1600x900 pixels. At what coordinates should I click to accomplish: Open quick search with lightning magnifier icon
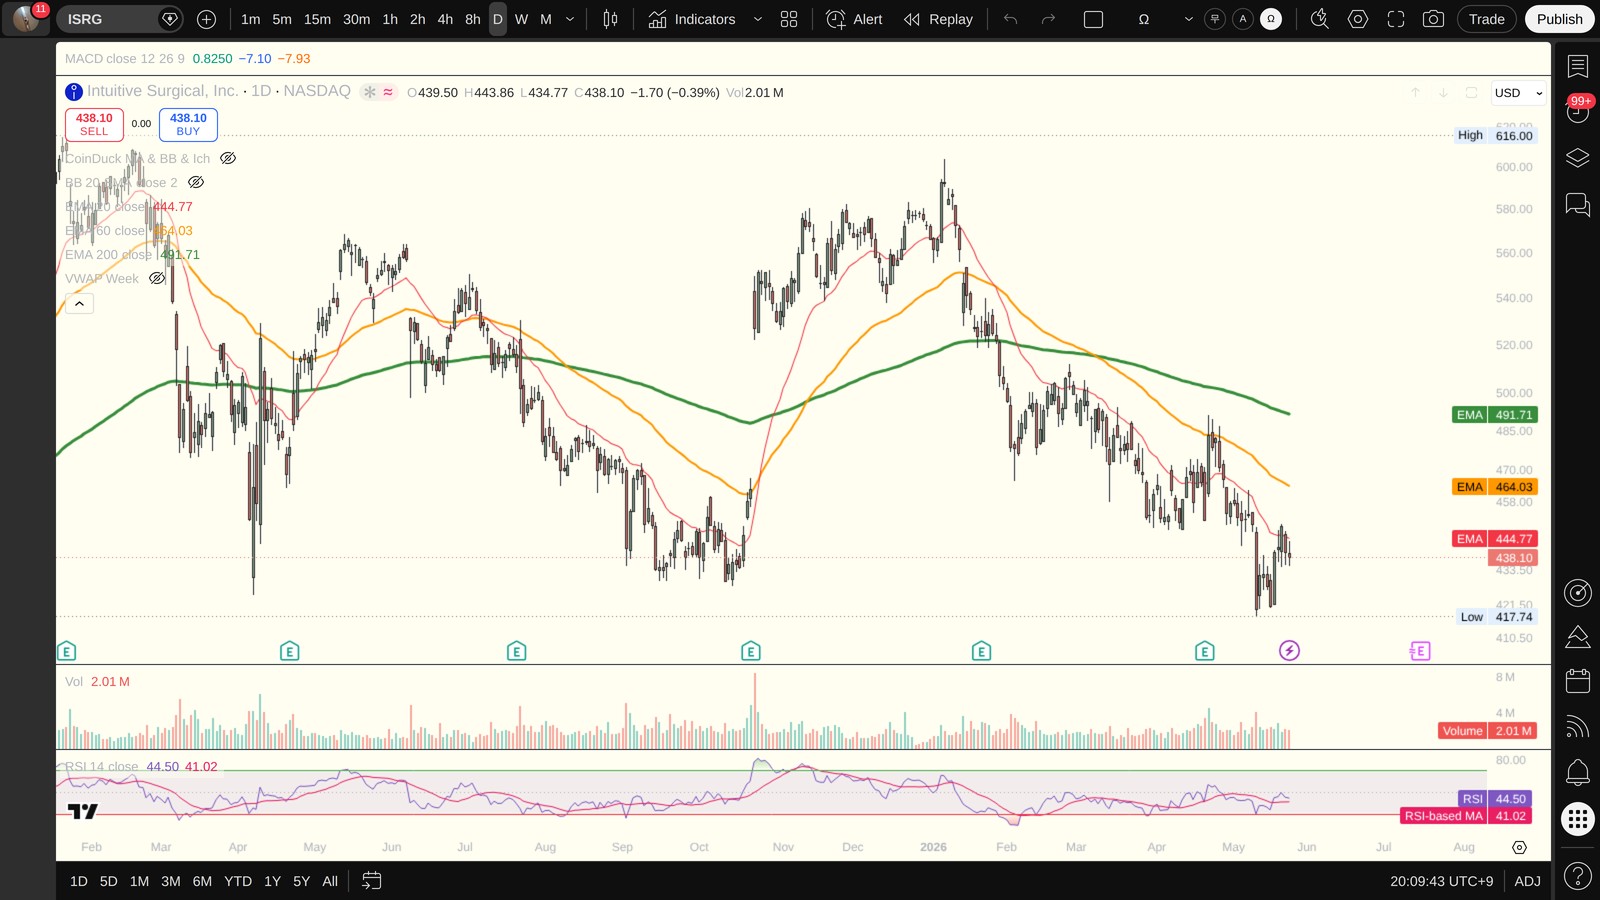tap(1320, 19)
